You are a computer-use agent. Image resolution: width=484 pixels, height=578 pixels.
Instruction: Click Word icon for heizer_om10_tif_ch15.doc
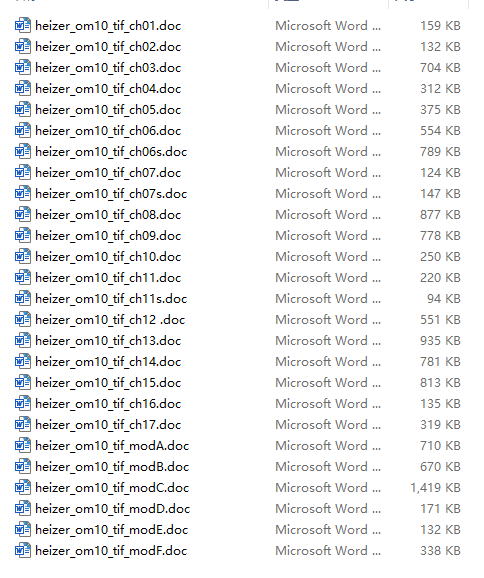[22, 383]
